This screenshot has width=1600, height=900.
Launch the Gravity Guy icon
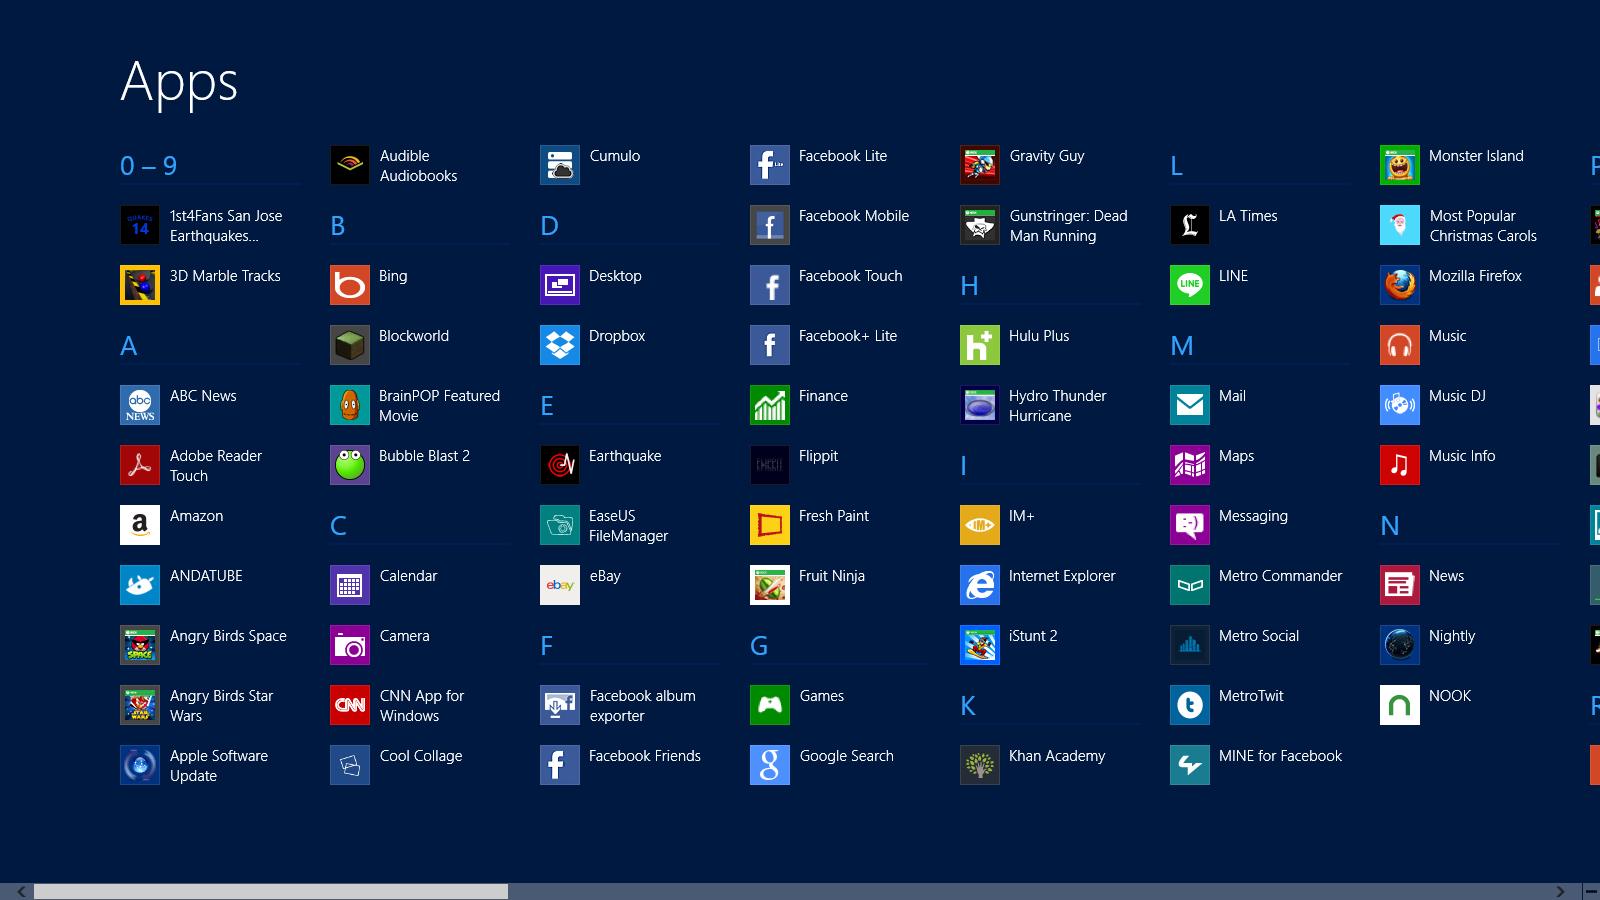pos(980,165)
